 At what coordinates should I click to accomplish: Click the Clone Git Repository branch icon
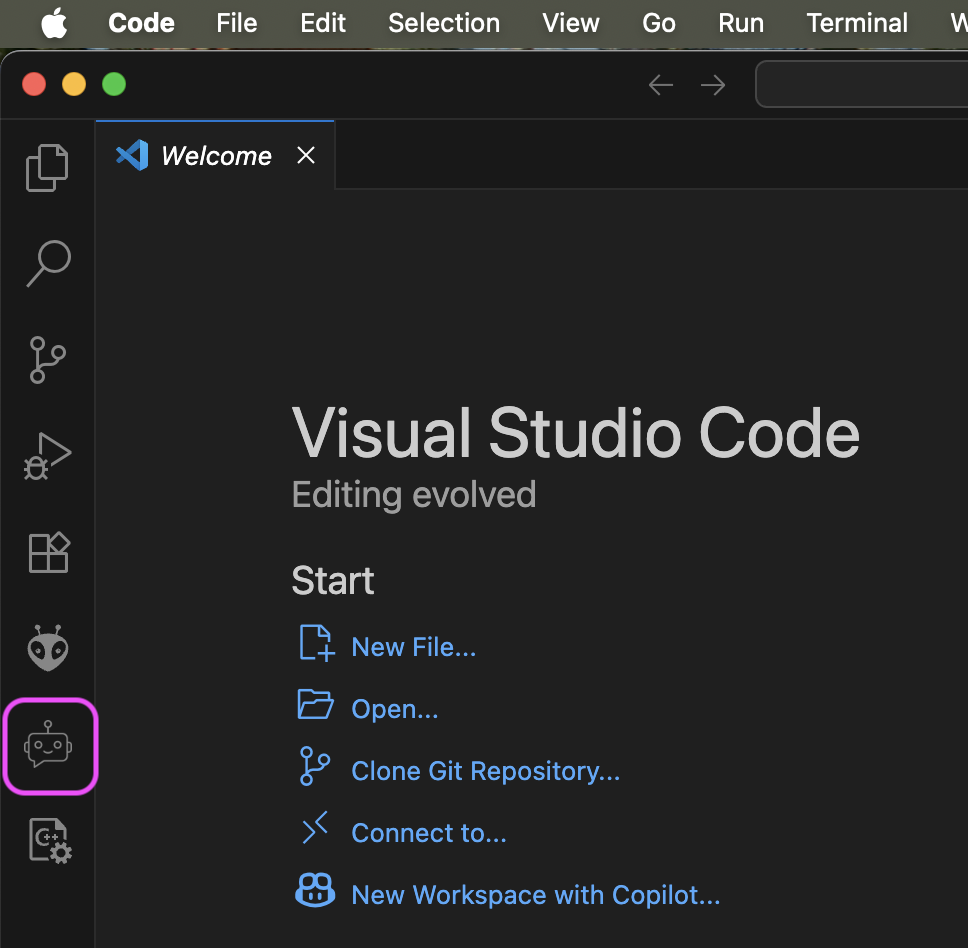pyautogui.click(x=315, y=766)
